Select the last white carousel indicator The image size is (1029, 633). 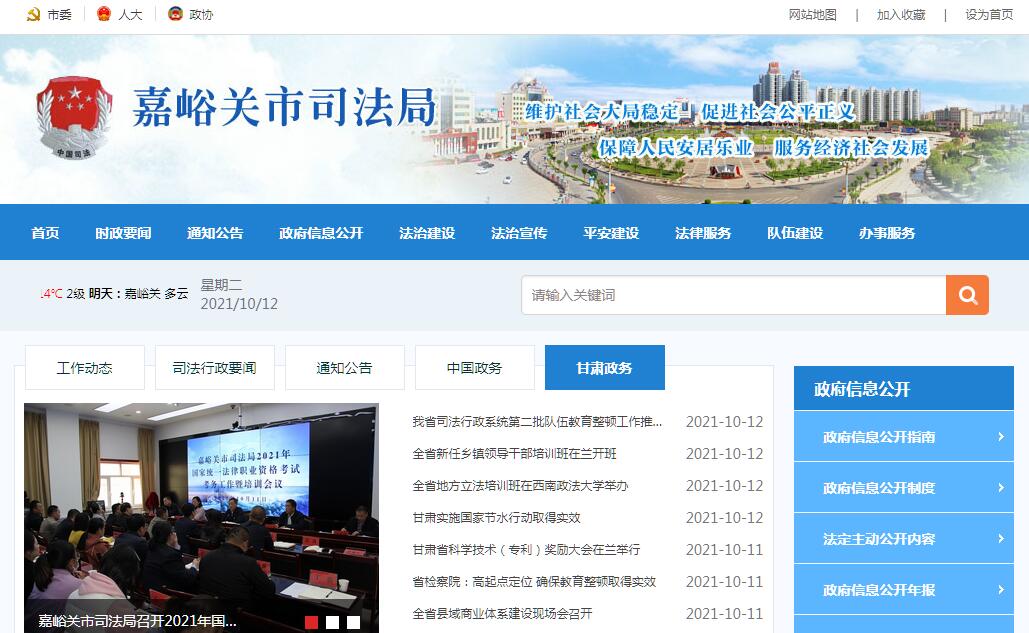(x=353, y=622)
